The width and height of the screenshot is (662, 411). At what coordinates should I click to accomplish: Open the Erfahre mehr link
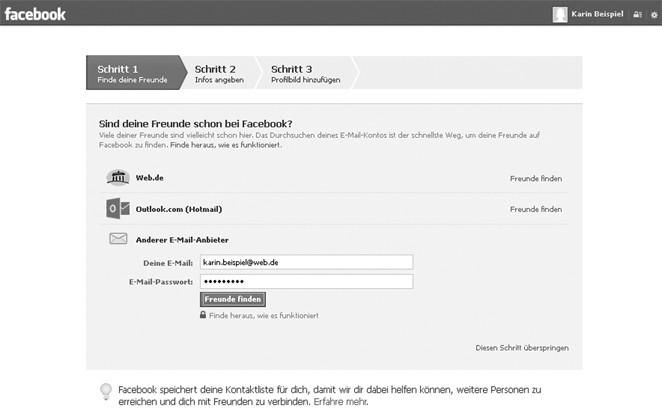coord(341,402)
